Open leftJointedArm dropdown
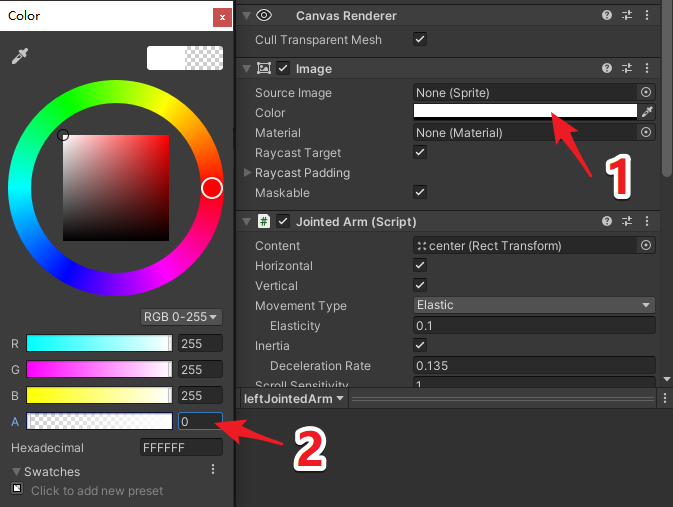This screenshot has height=507, width=673. point(294,399)
